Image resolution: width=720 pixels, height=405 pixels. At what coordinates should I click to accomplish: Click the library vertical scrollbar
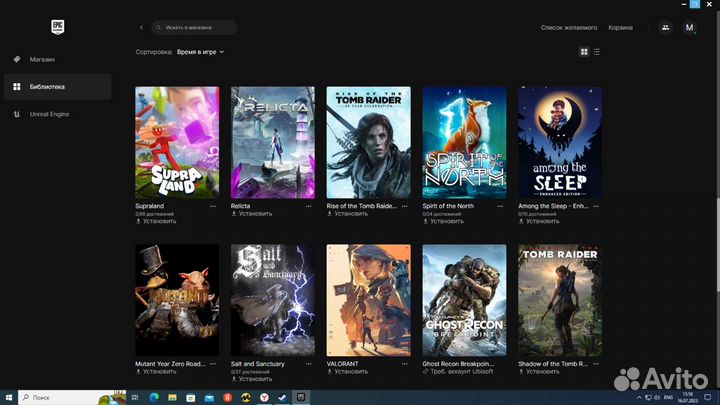(x=717, y=245)
